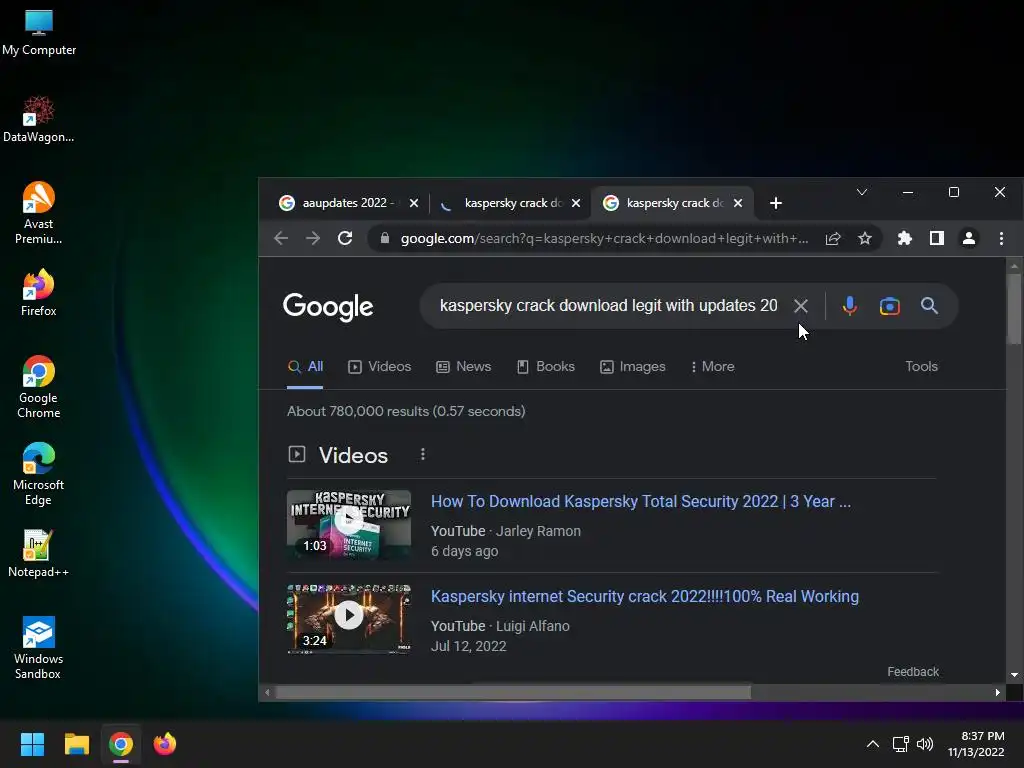Click horizontal scrollbar left arrow
This screenshot has width=1024, height=768.
click(x=266, y=692)
